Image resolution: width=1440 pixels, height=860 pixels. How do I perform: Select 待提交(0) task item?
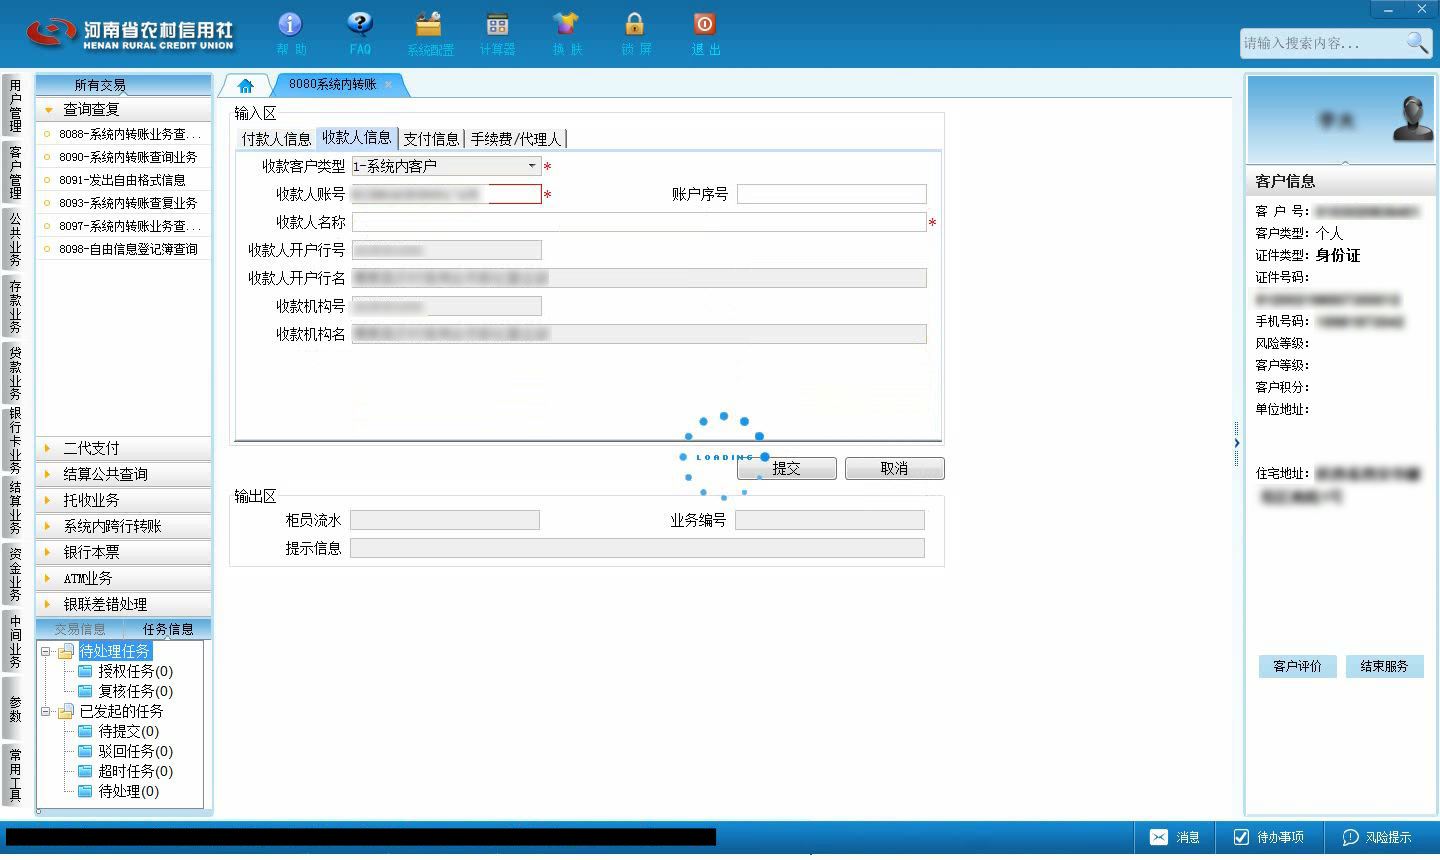point(118,731)
